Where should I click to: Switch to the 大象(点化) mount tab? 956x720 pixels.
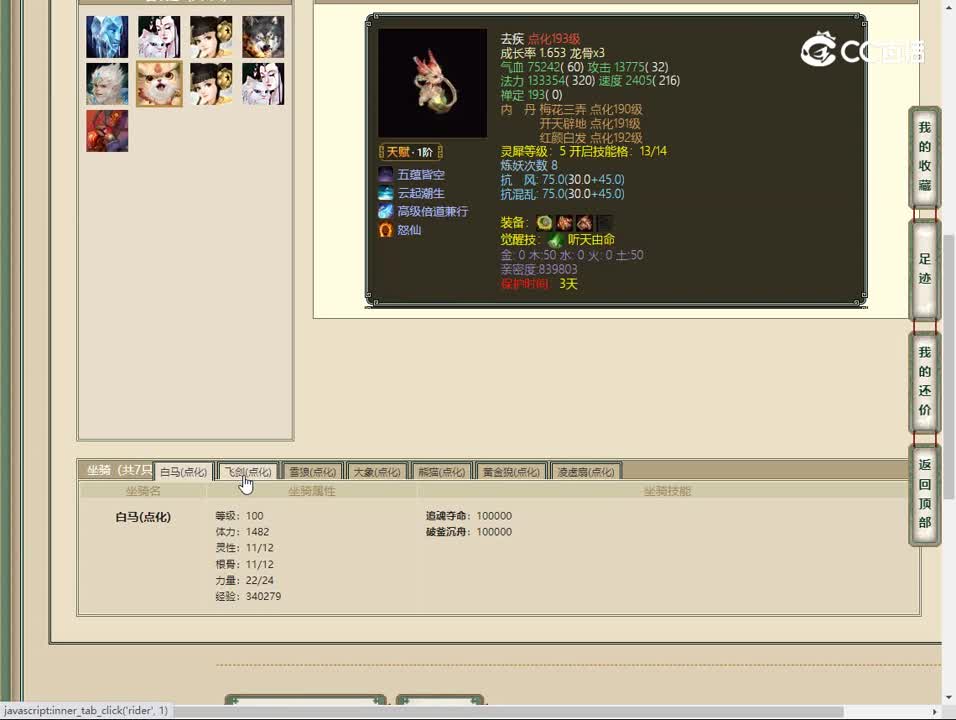(377, 472)
